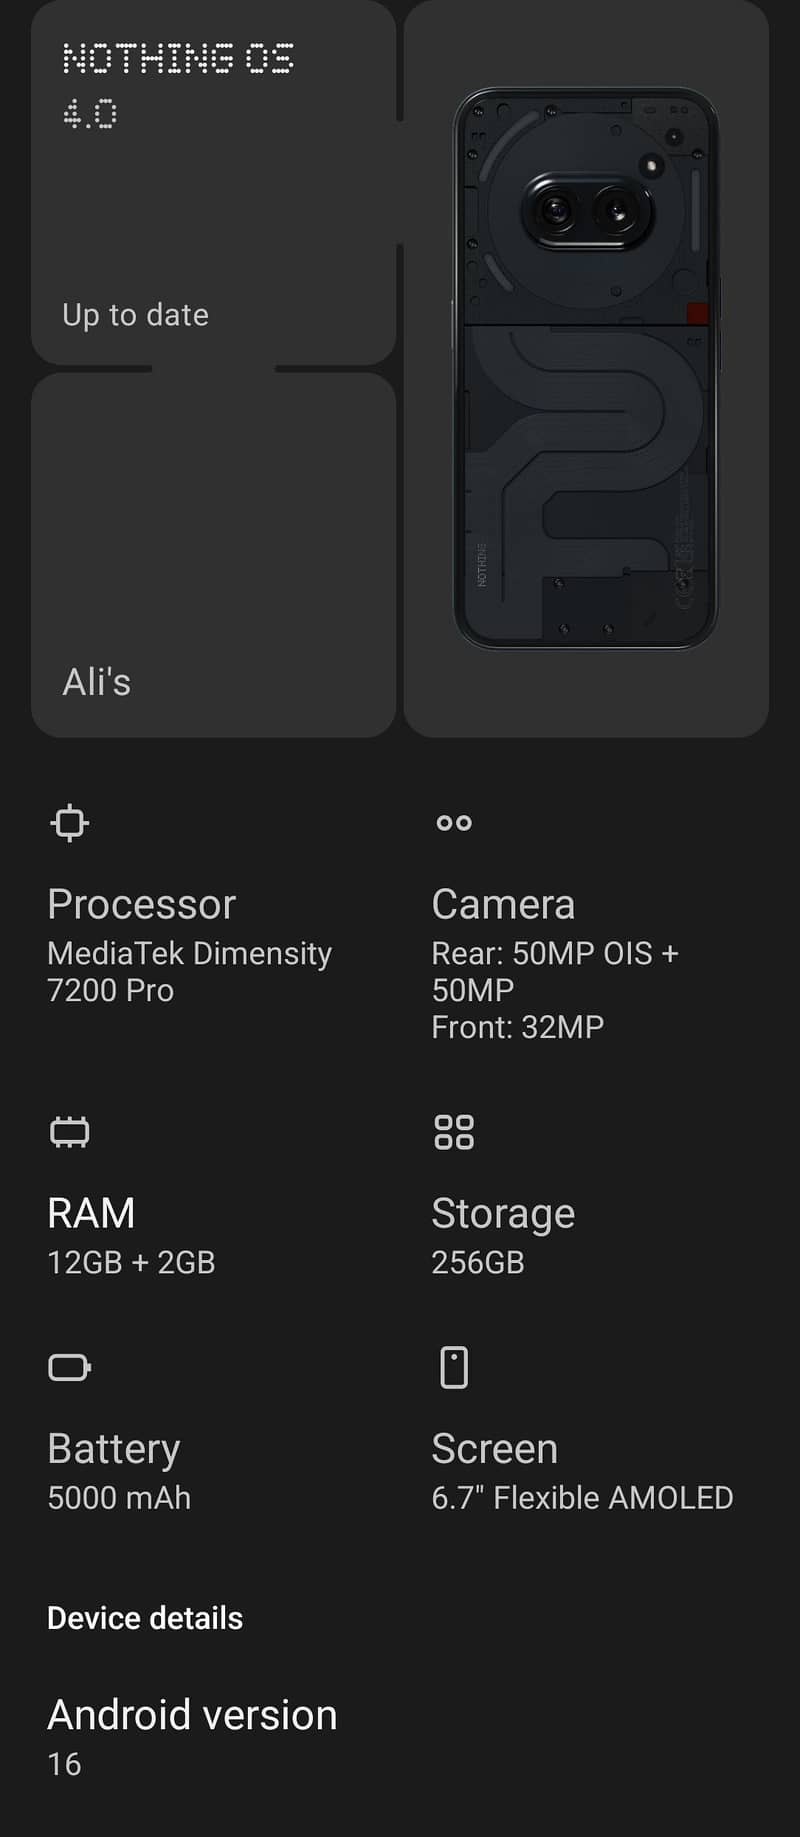Tap the Device details section header
Screen dimensions: 800x1837
(x=145, y=1618)
